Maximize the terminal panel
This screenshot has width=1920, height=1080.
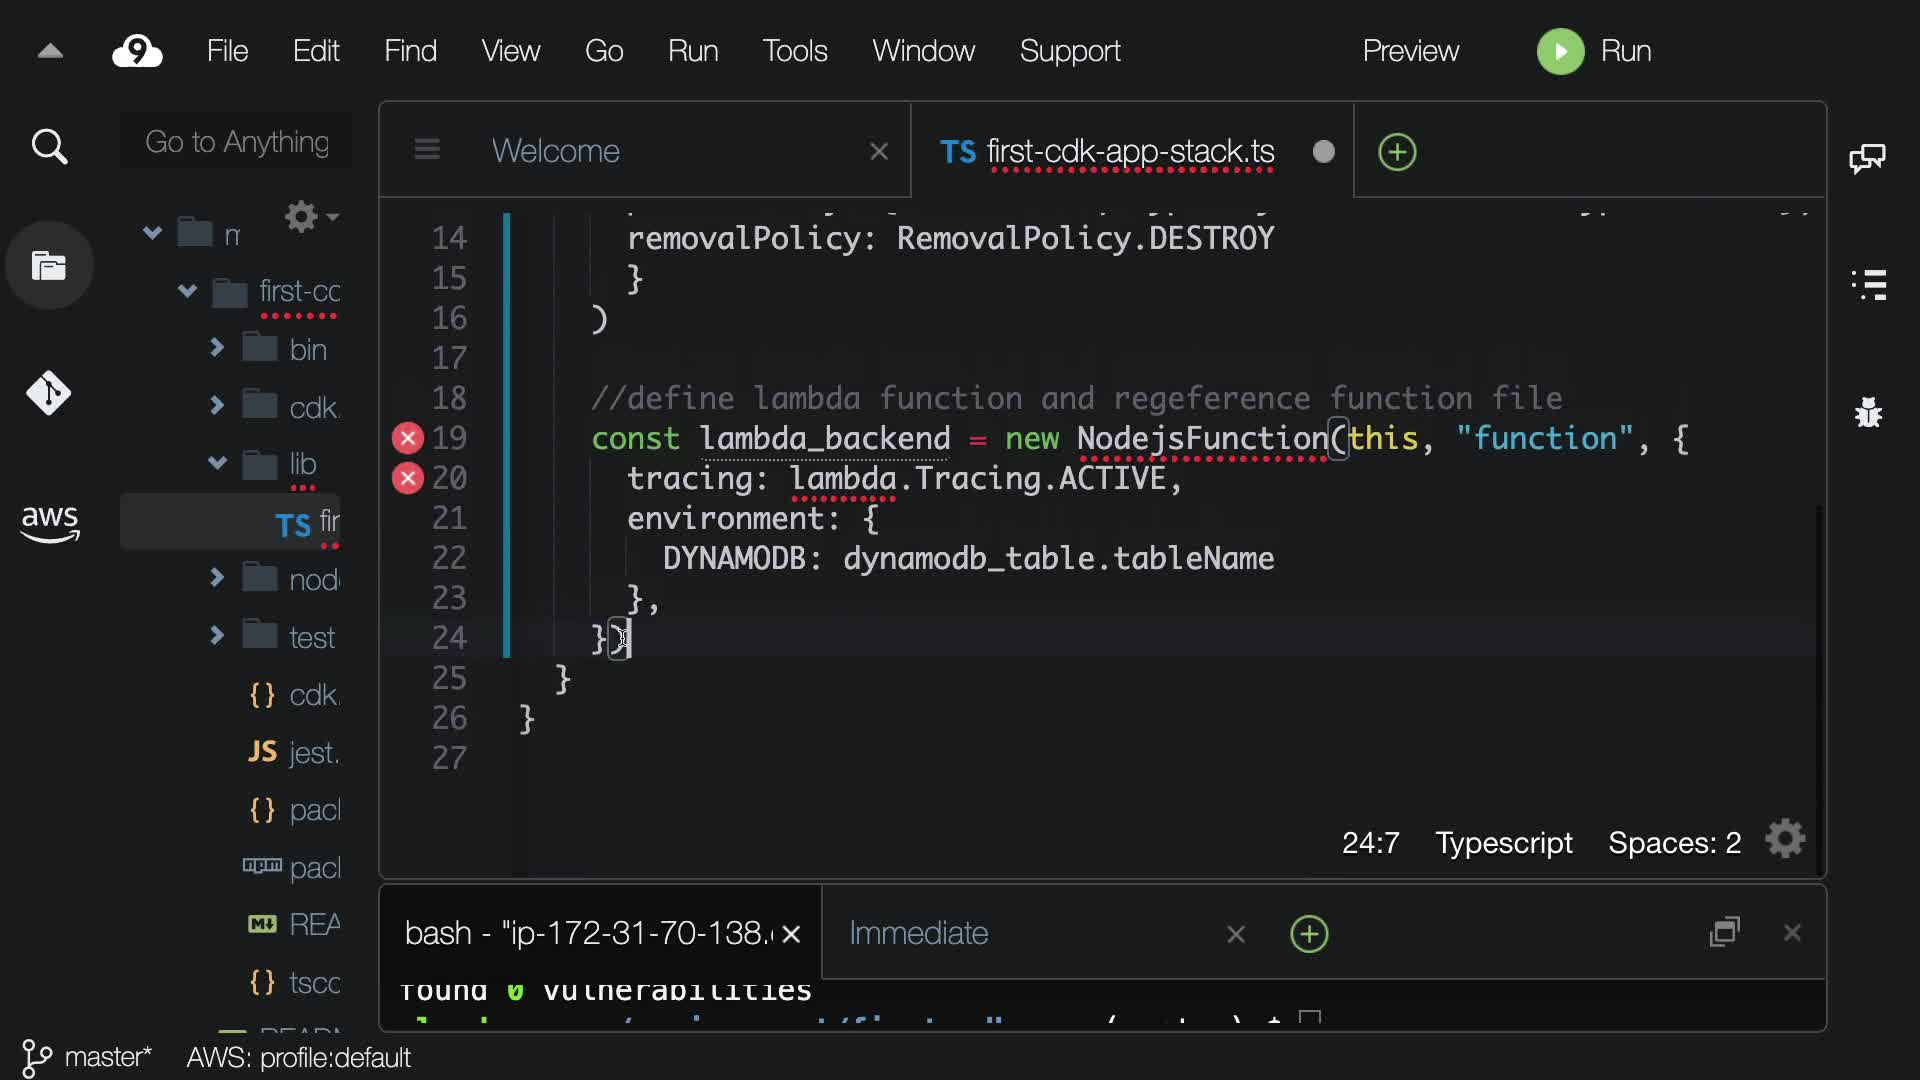coord(1725,932)
